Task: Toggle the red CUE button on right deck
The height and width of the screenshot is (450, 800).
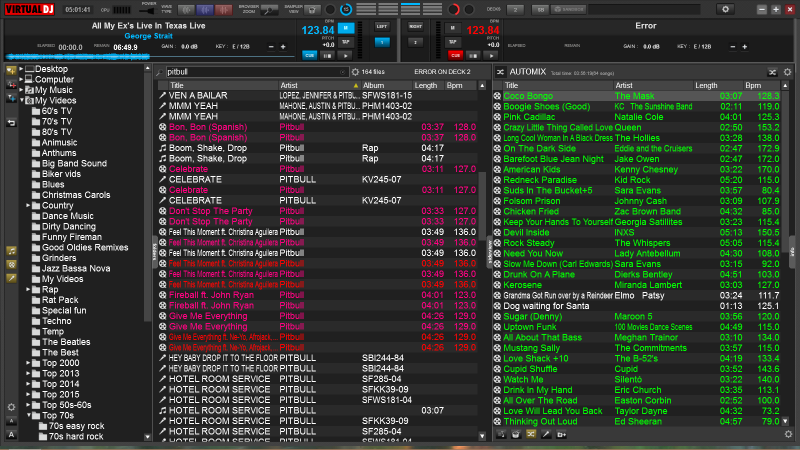Action: [x=455, y=56]
